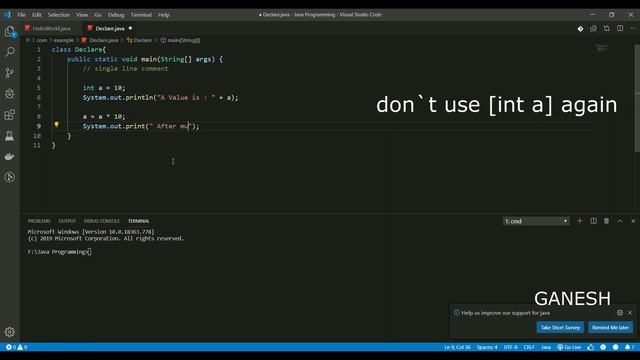This screenshot has width=640, height=360.
Task: Click the unsaved dot on Declare.java tab
Action: tap(130, 28)
